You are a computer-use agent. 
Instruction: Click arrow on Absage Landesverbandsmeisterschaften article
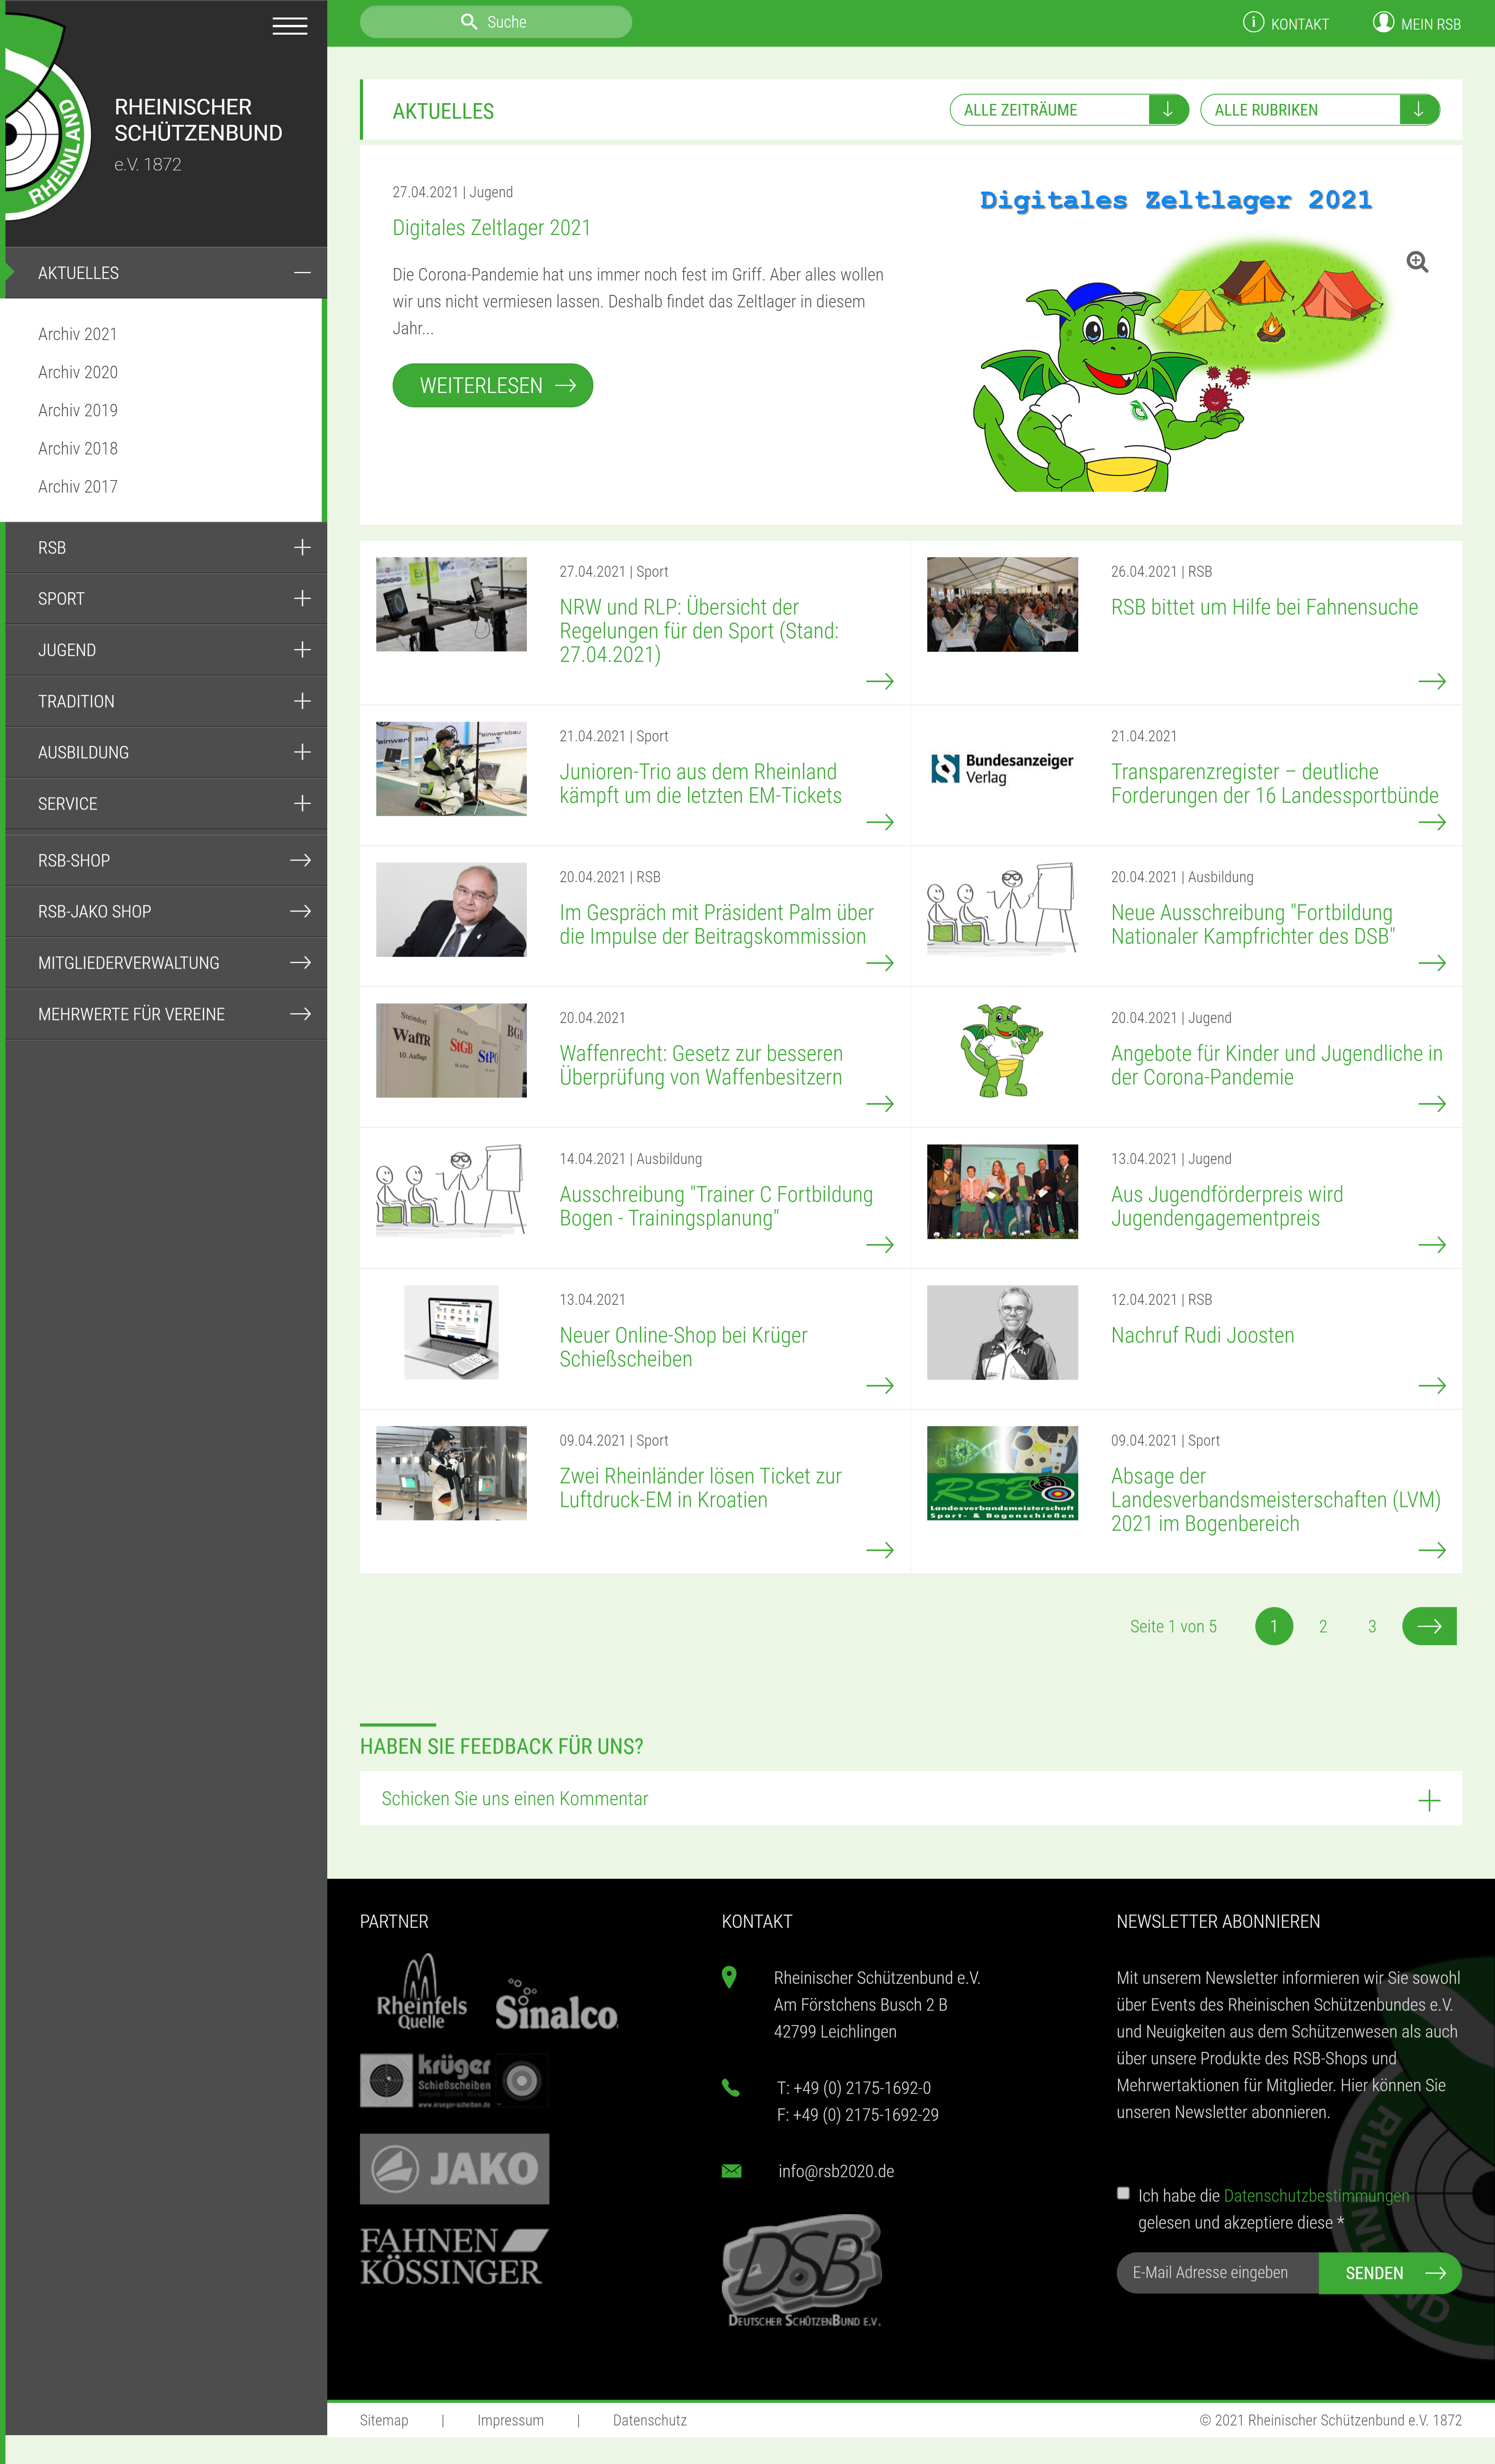(x=1432, y=1550)
